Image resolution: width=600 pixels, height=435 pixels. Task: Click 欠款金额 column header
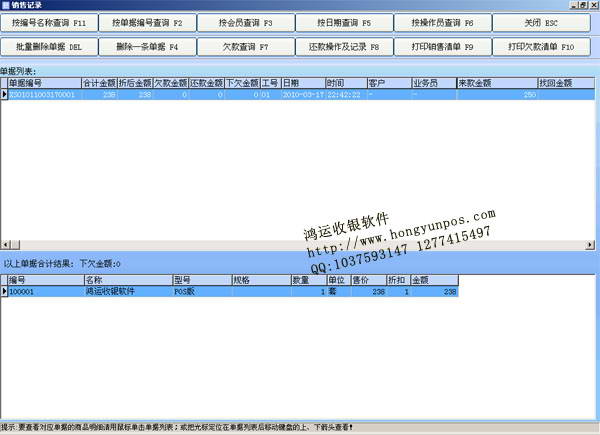(171, 83)
